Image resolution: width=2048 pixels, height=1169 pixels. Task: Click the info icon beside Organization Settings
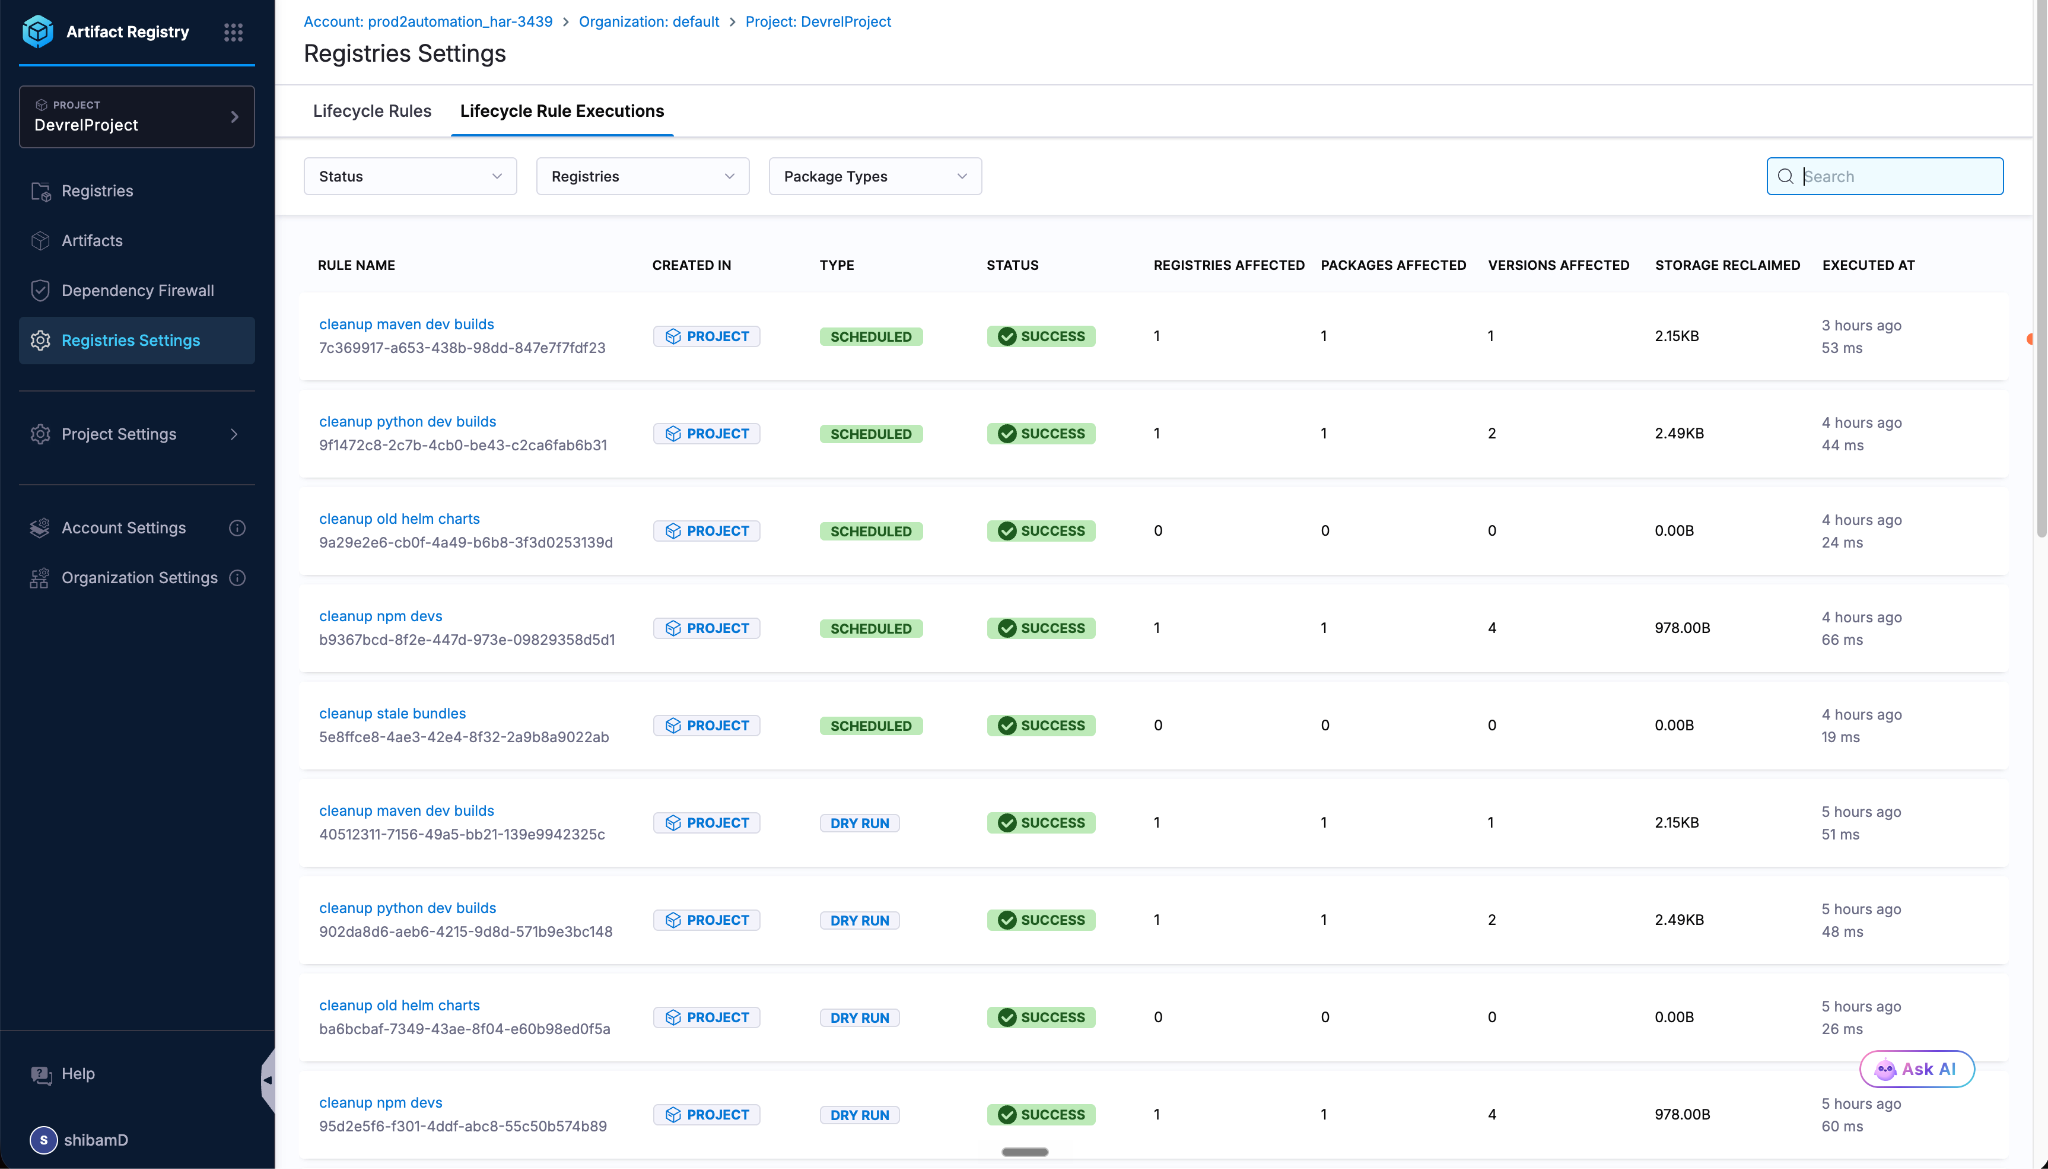237,578
